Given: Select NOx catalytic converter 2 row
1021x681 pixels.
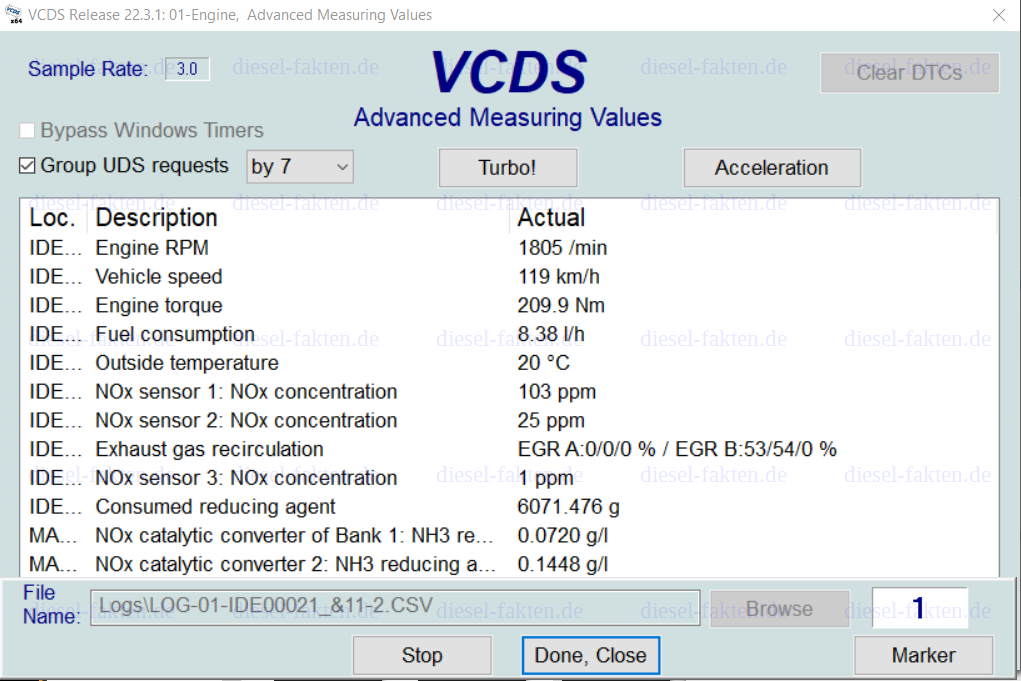Looking at the screenshot, I should tap(508, 564).
